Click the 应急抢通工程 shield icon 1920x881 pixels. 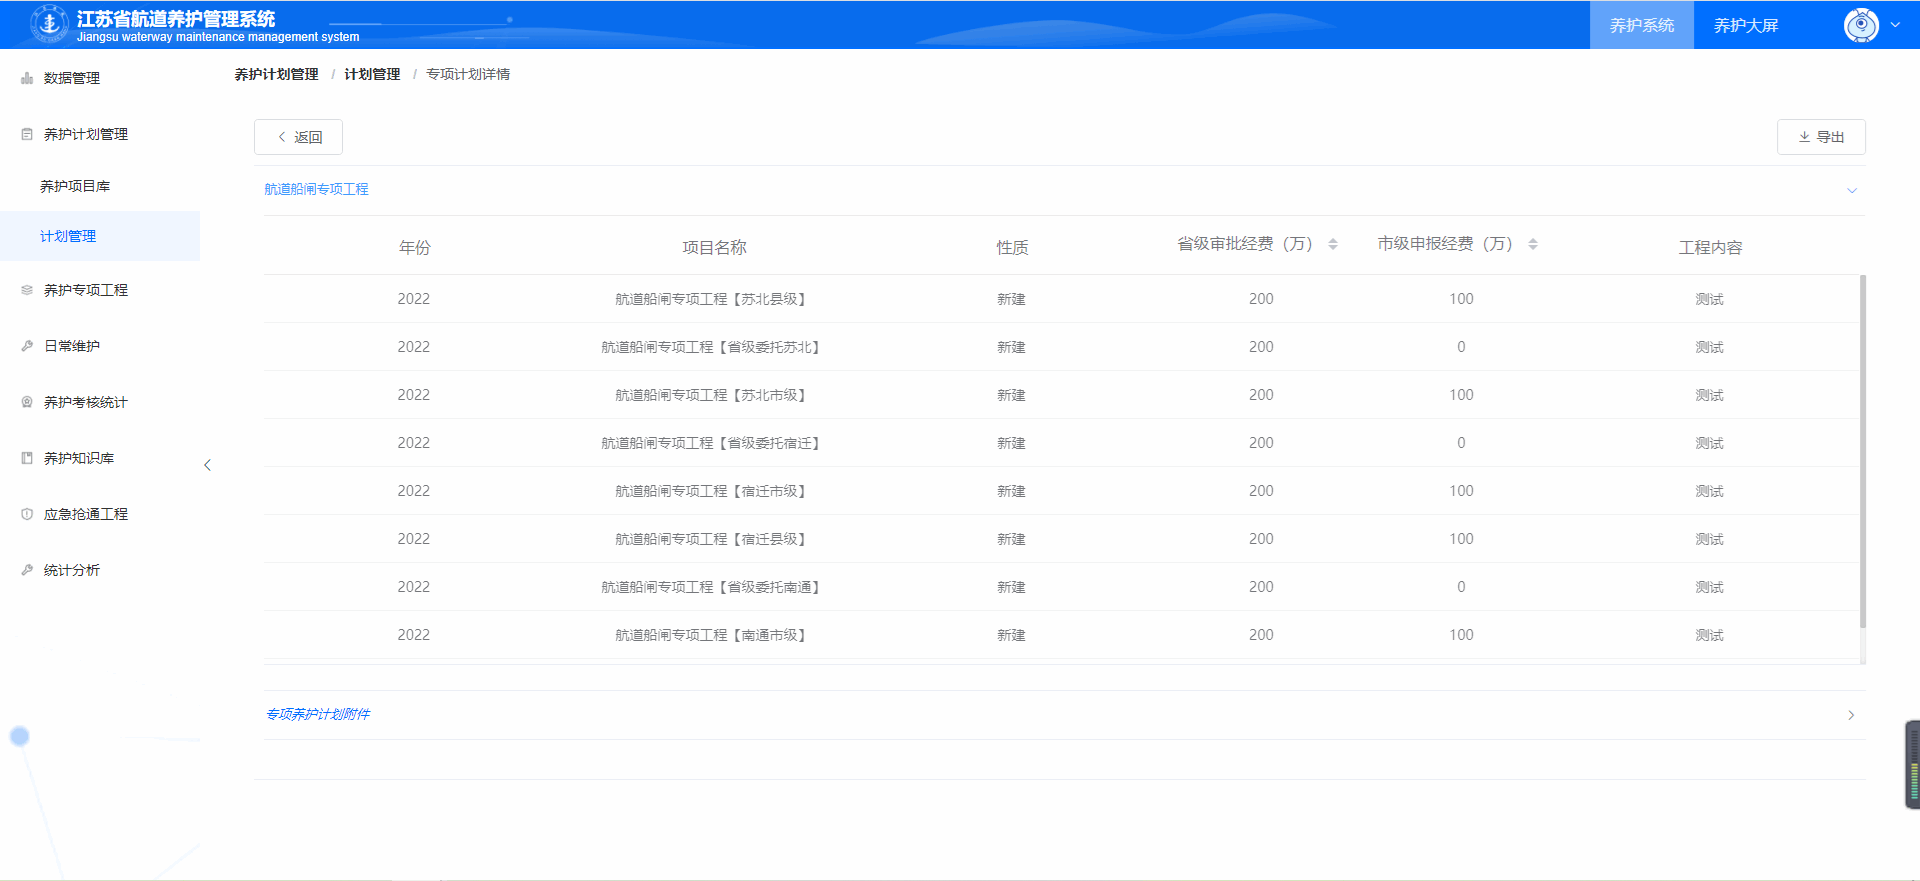27,514
